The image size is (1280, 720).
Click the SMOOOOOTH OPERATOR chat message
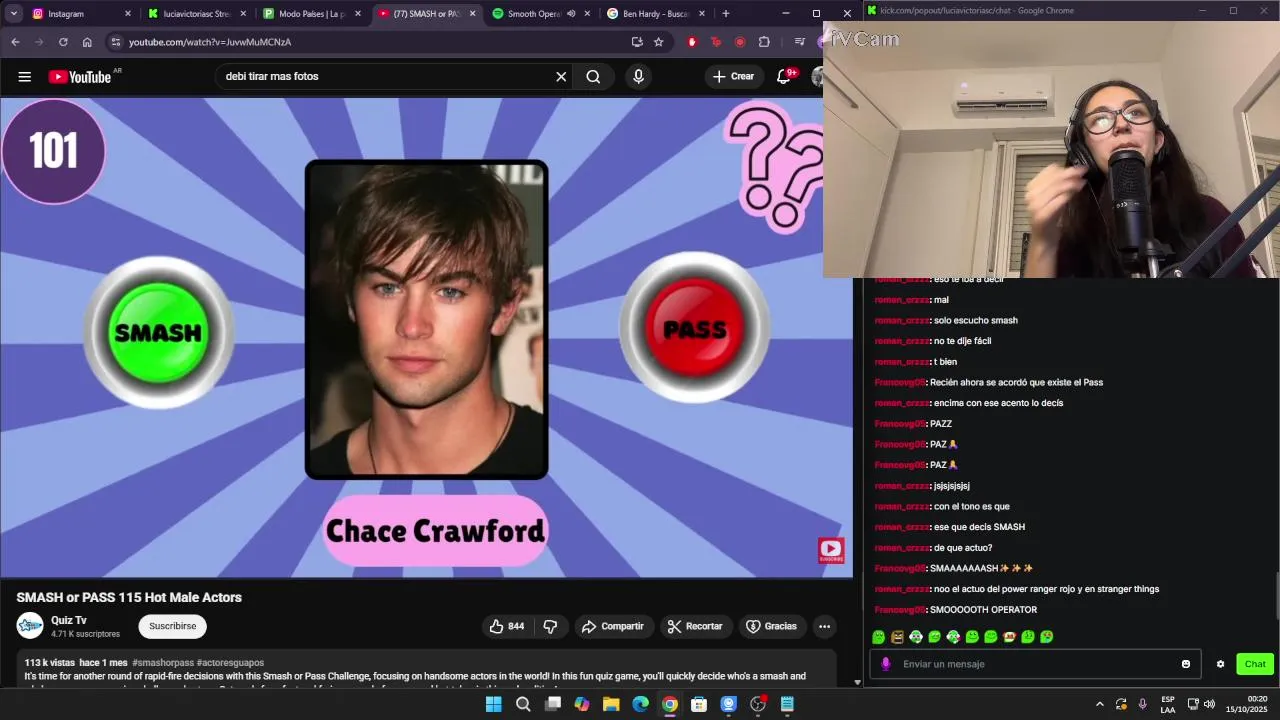coord(983,610)
